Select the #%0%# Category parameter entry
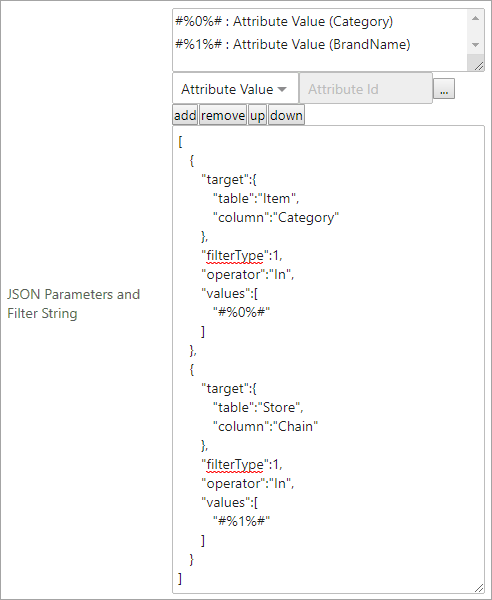Image resolution: width=492 pixels, height=600 pixels. [x=284, y=21]
